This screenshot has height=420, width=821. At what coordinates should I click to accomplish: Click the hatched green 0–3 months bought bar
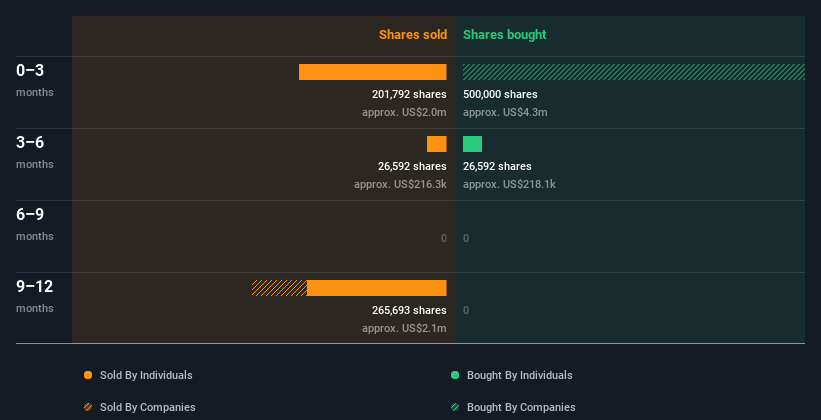point(634,72)
